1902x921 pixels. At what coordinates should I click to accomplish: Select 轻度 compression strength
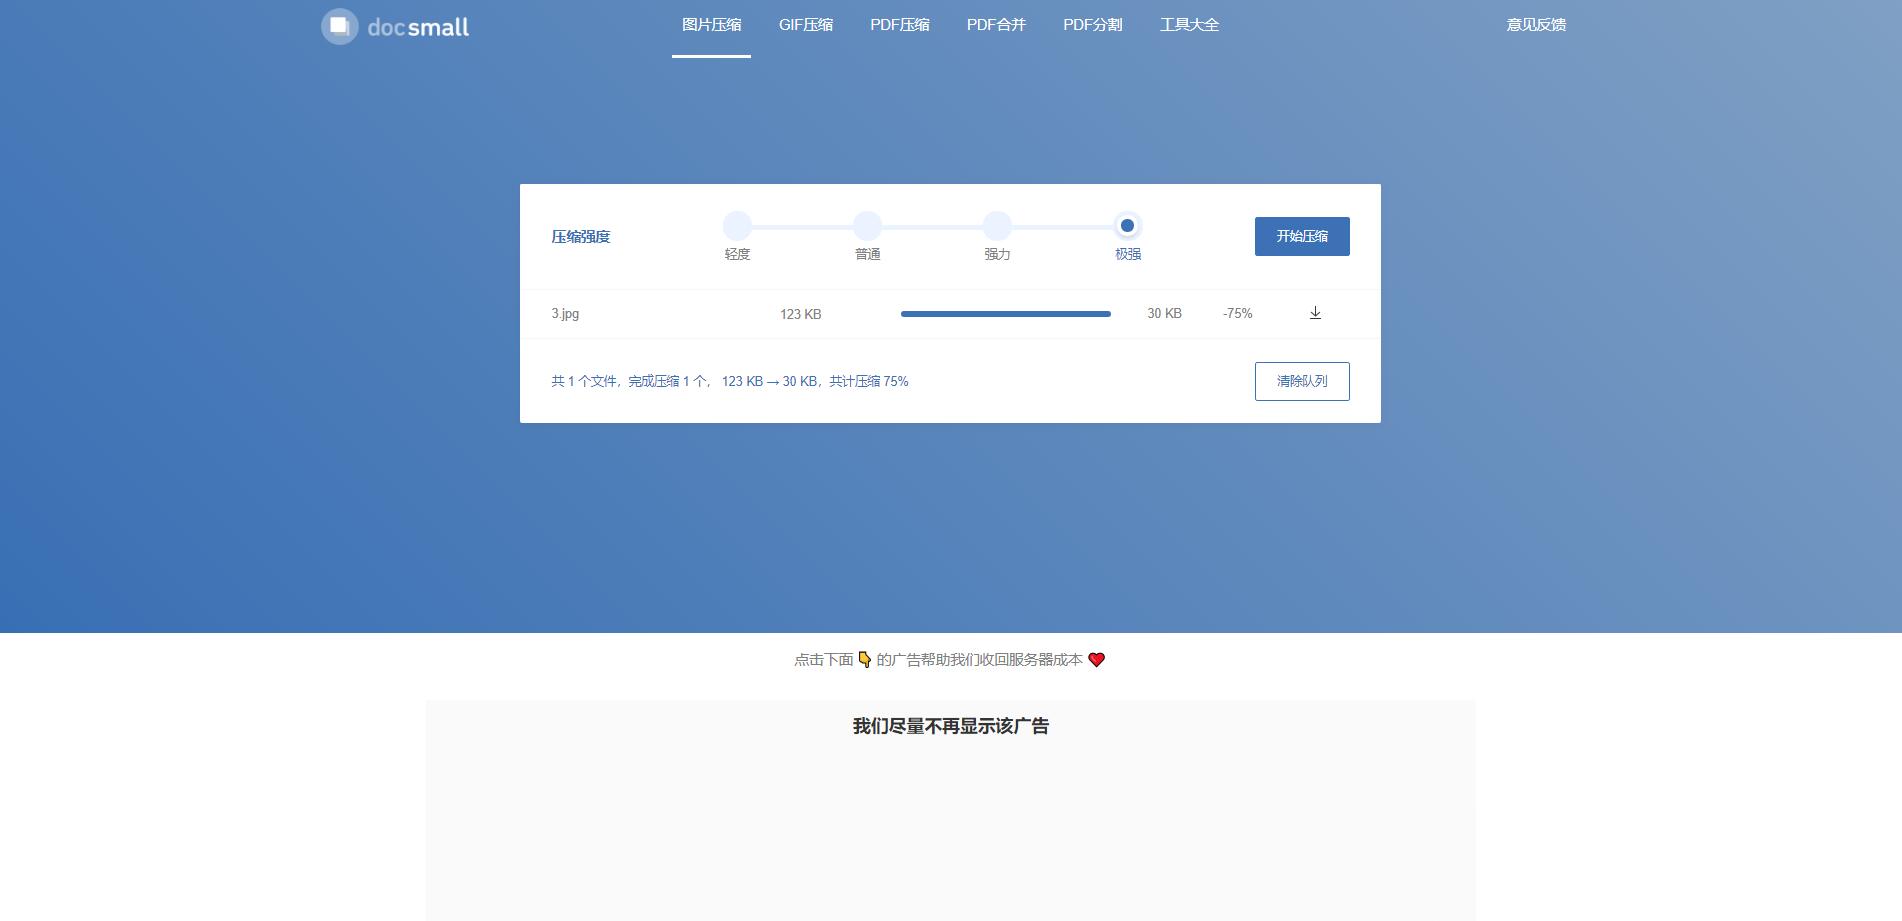pyautogui.click(x=738, y=227)
